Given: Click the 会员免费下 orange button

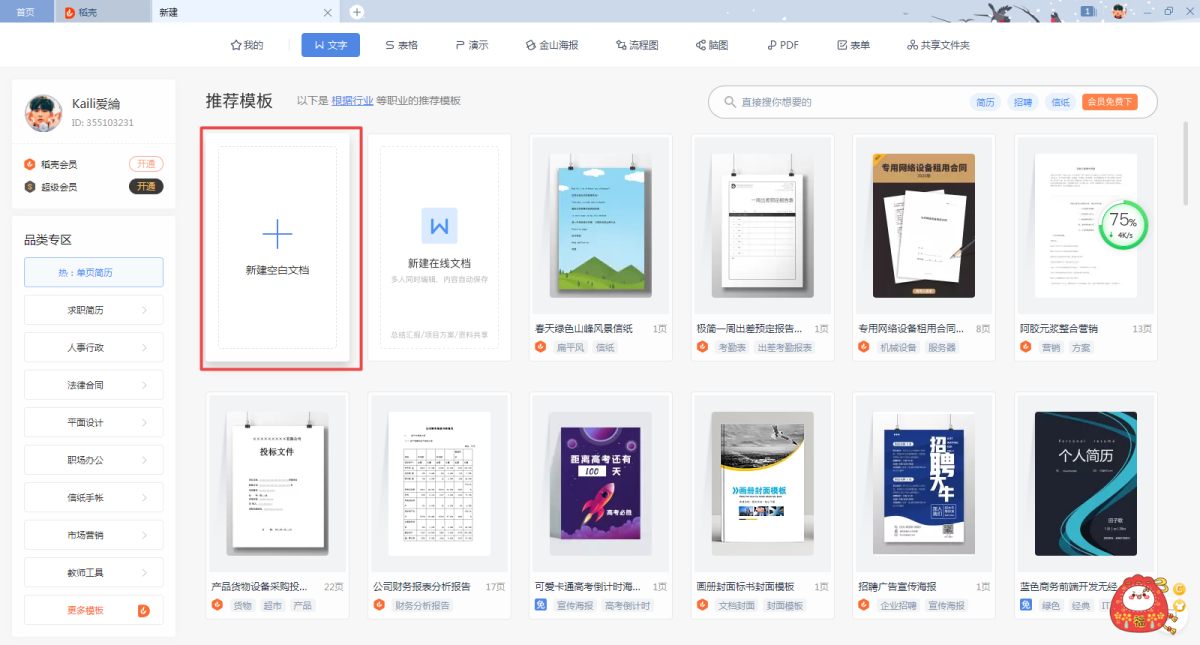Looking at the screenshot, I should point(1109,102).
